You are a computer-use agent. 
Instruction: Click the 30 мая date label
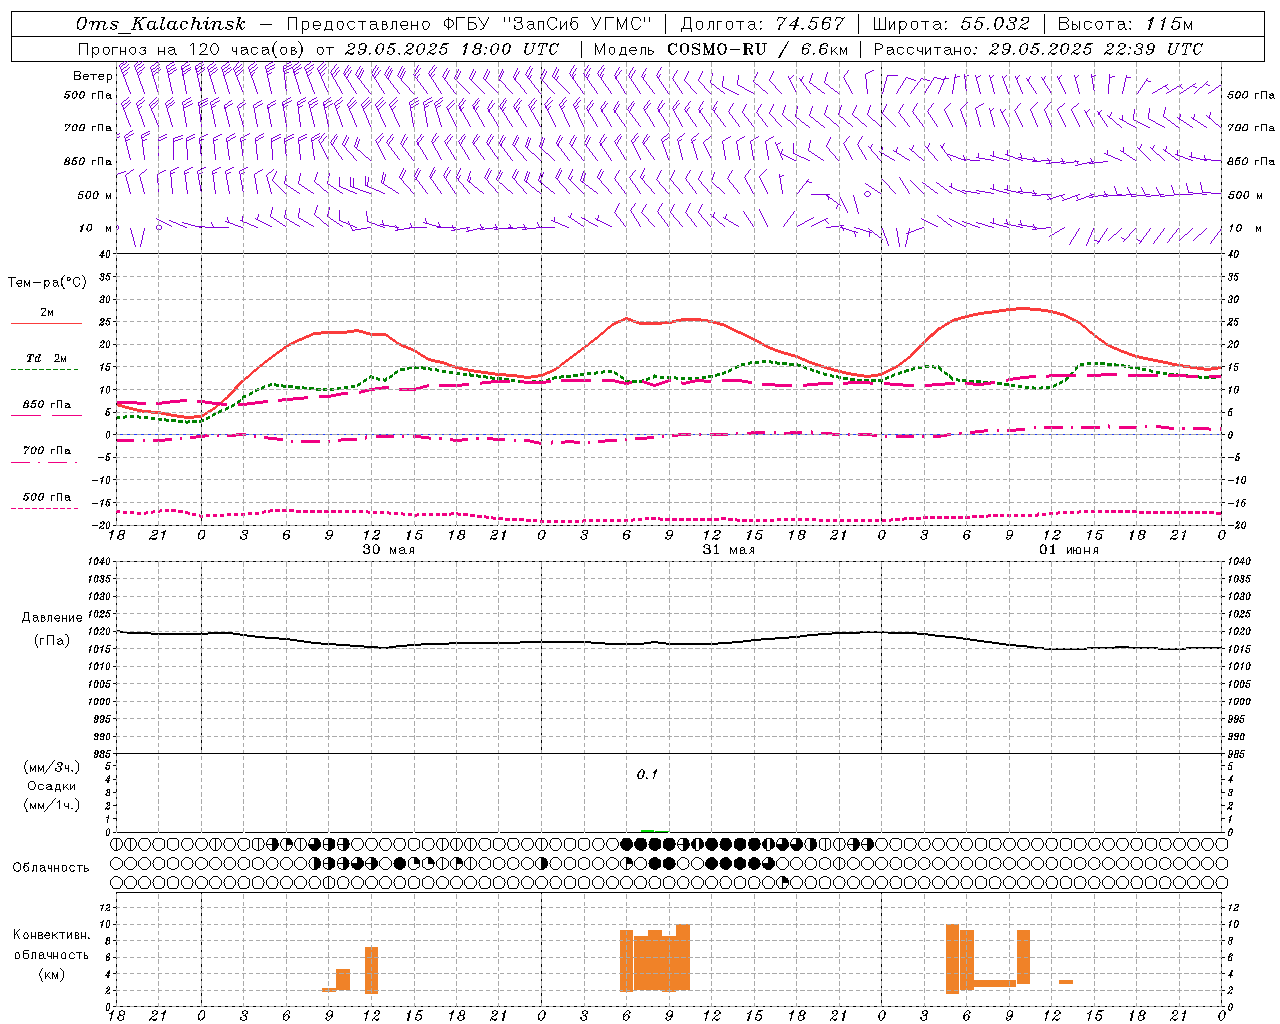(388, 550)
